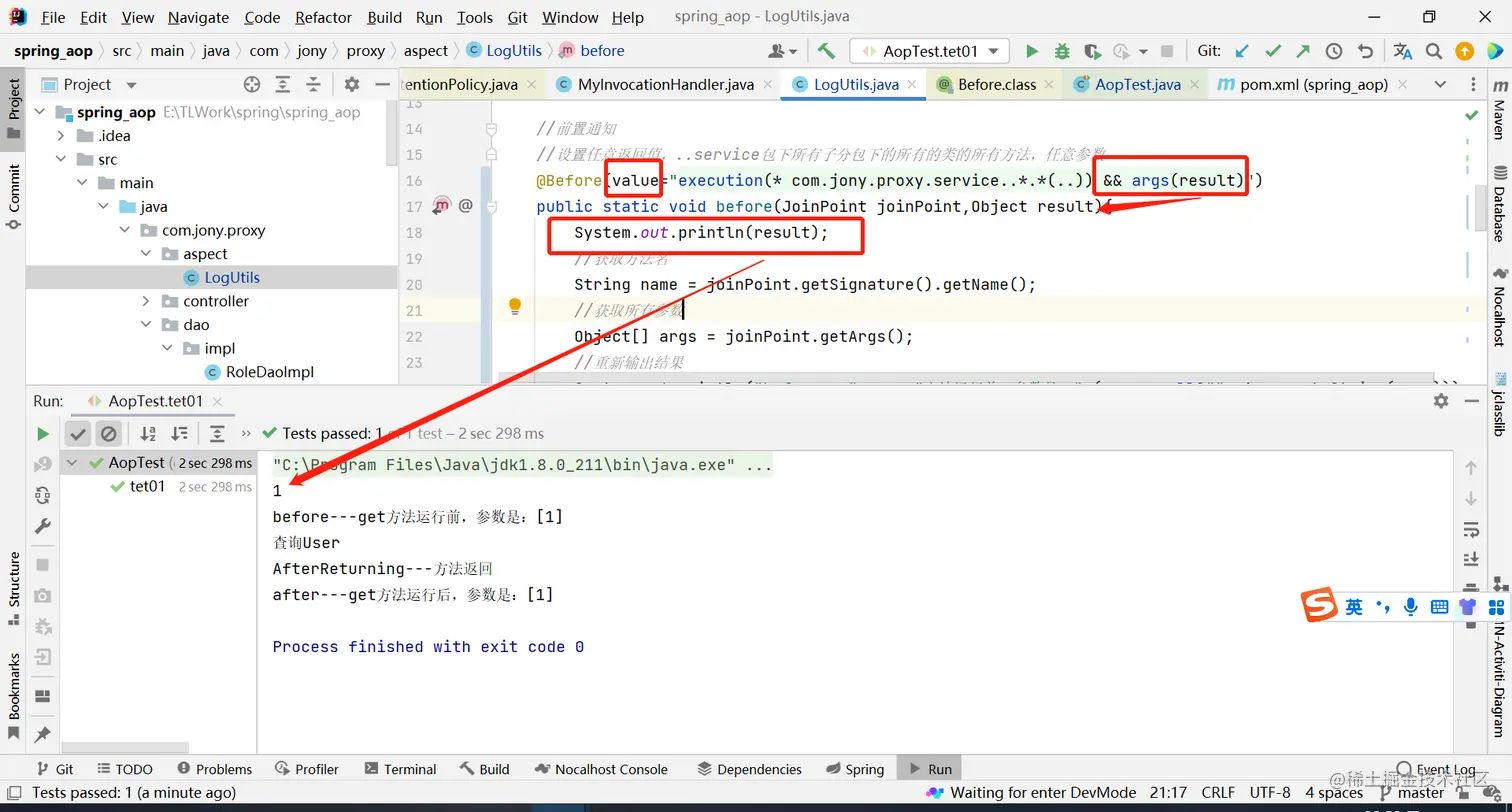Expand the .idea folder
This screenshot has width=1512, height=812.
coord(61,136)
